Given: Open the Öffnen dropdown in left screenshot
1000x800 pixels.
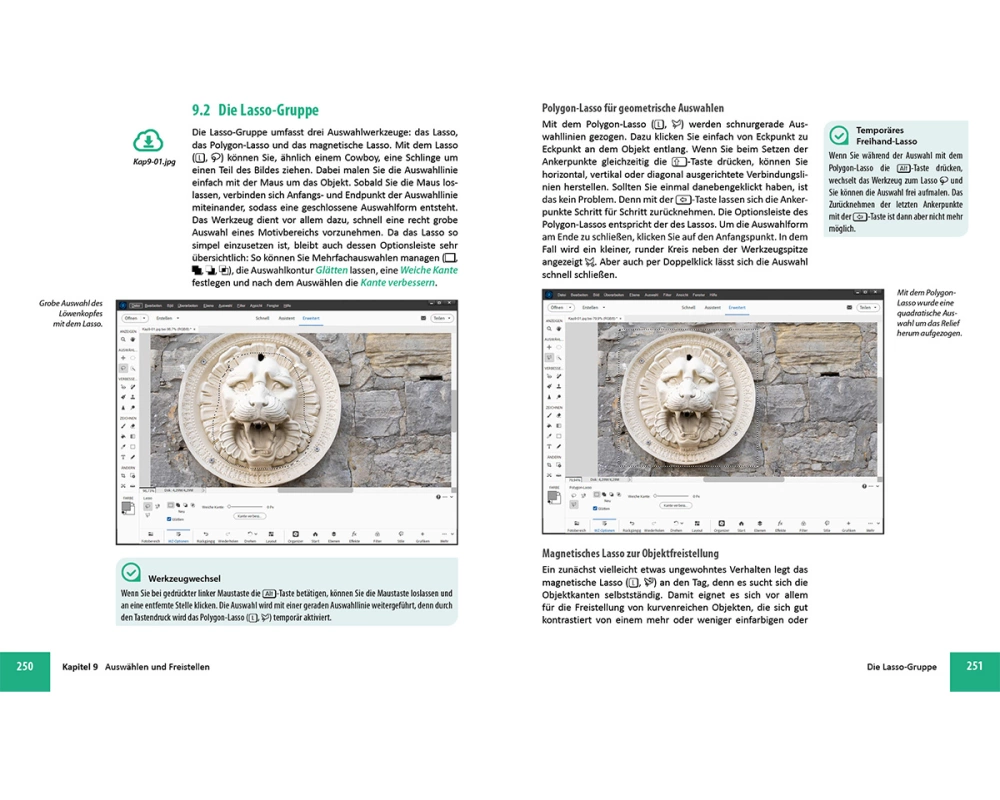Looking at the screenshot, I should [x=131, y=318].
